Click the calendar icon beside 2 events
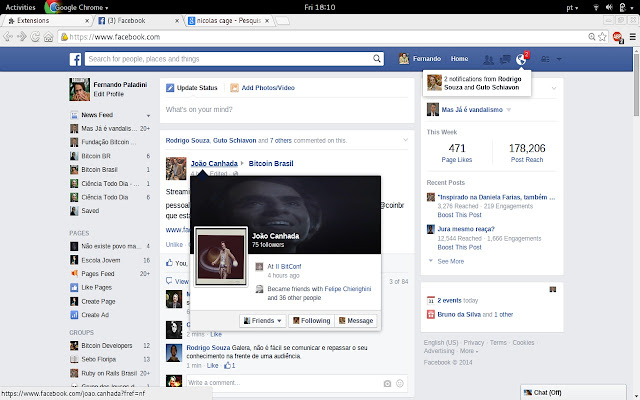This screenshot has height=400, width=640. click(x=431, y=300)
